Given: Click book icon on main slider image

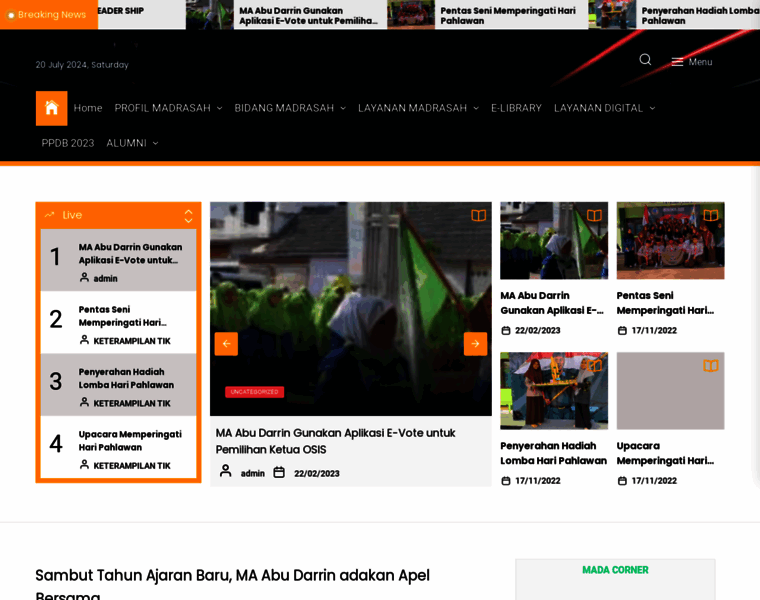Looking at the screenshot, I should click(x=479, y=216).
